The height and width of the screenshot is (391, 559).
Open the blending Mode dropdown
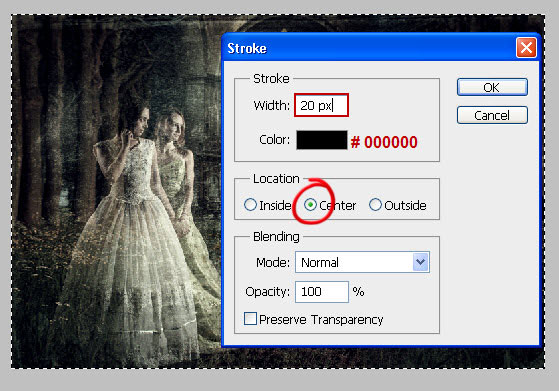click(x=362, y=262)
